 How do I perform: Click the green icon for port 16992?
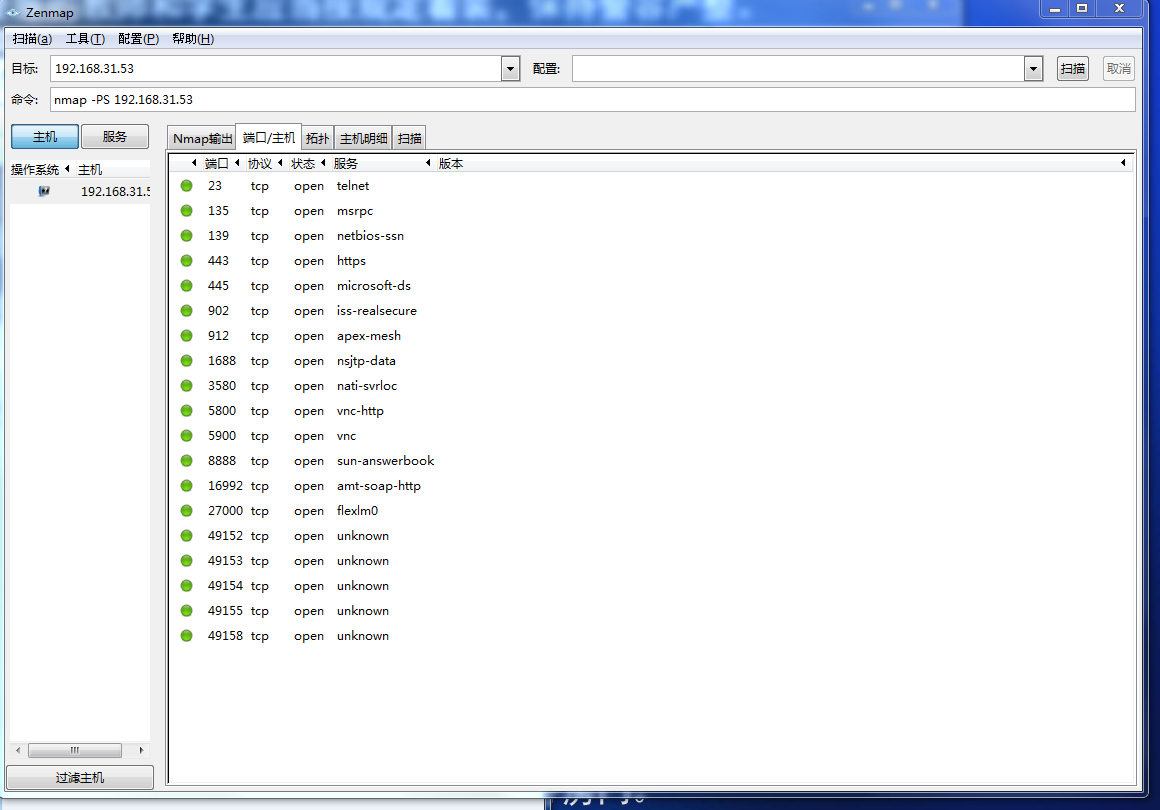tap(186, 485)
